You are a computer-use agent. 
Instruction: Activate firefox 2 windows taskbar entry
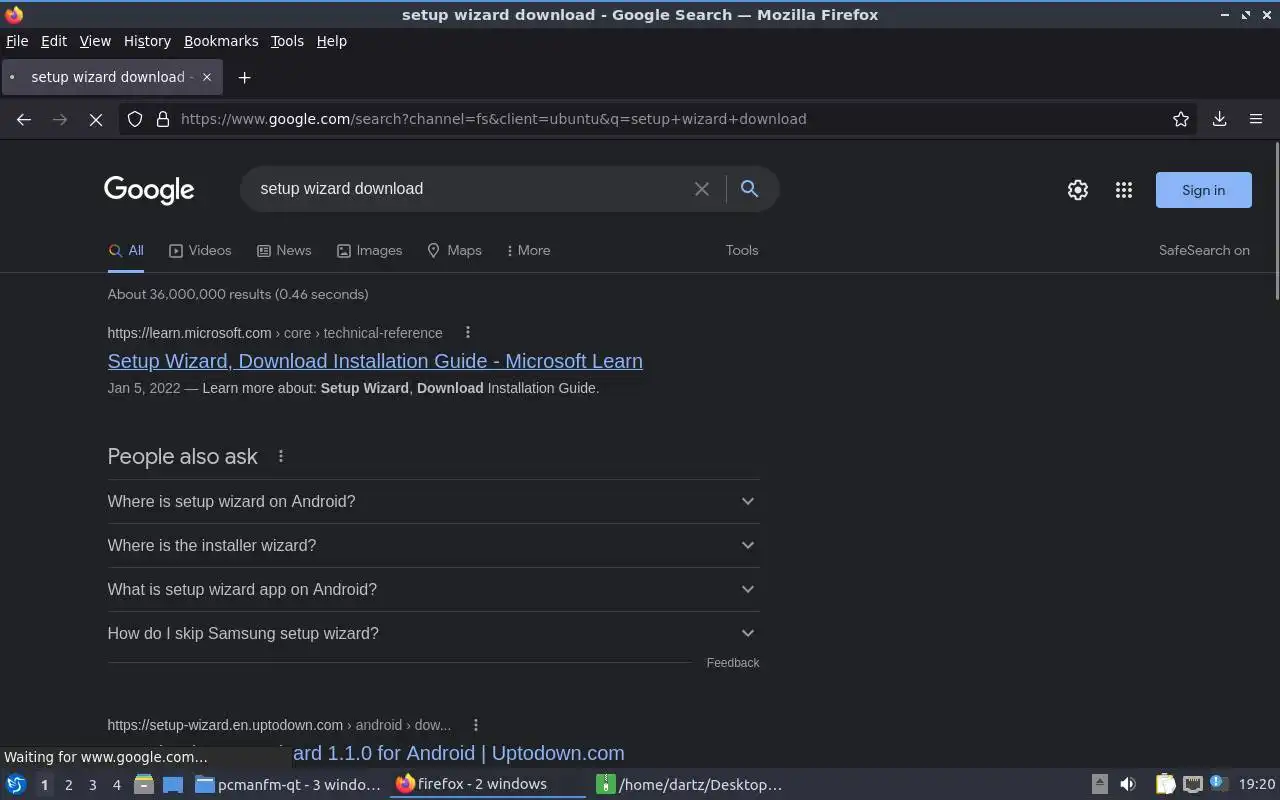[489, 784]
